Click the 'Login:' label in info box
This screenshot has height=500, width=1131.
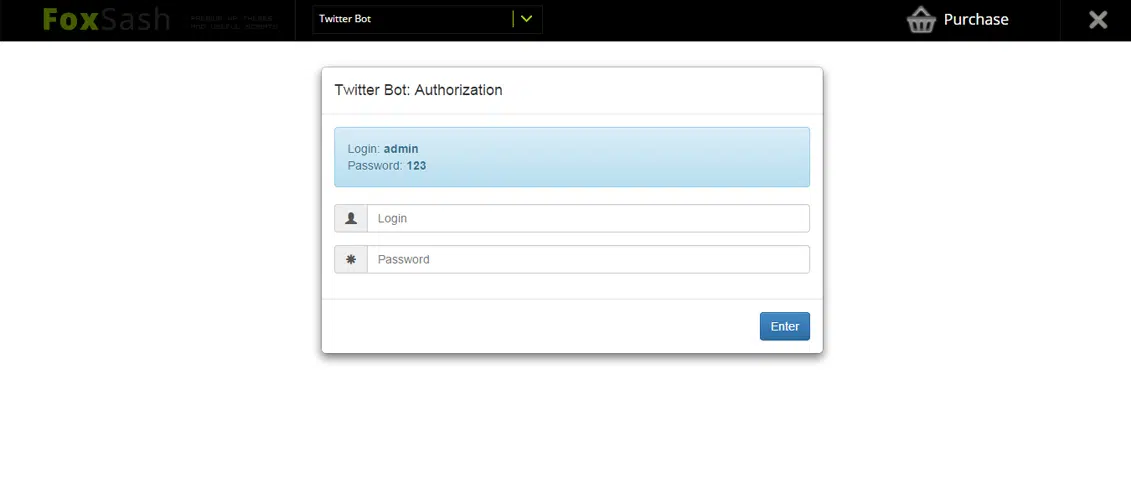pos(364,149)
